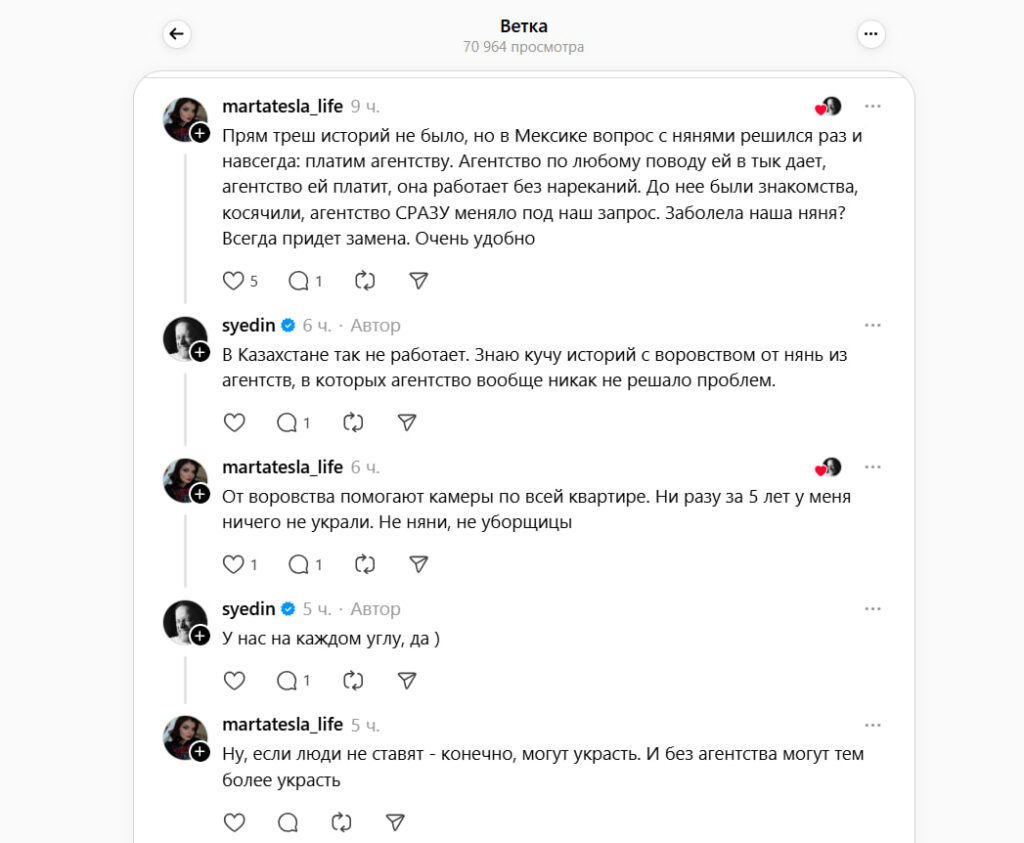Like the first martatesla_life post with 5 likes
Screen dimensions: 1024x843
234,281
